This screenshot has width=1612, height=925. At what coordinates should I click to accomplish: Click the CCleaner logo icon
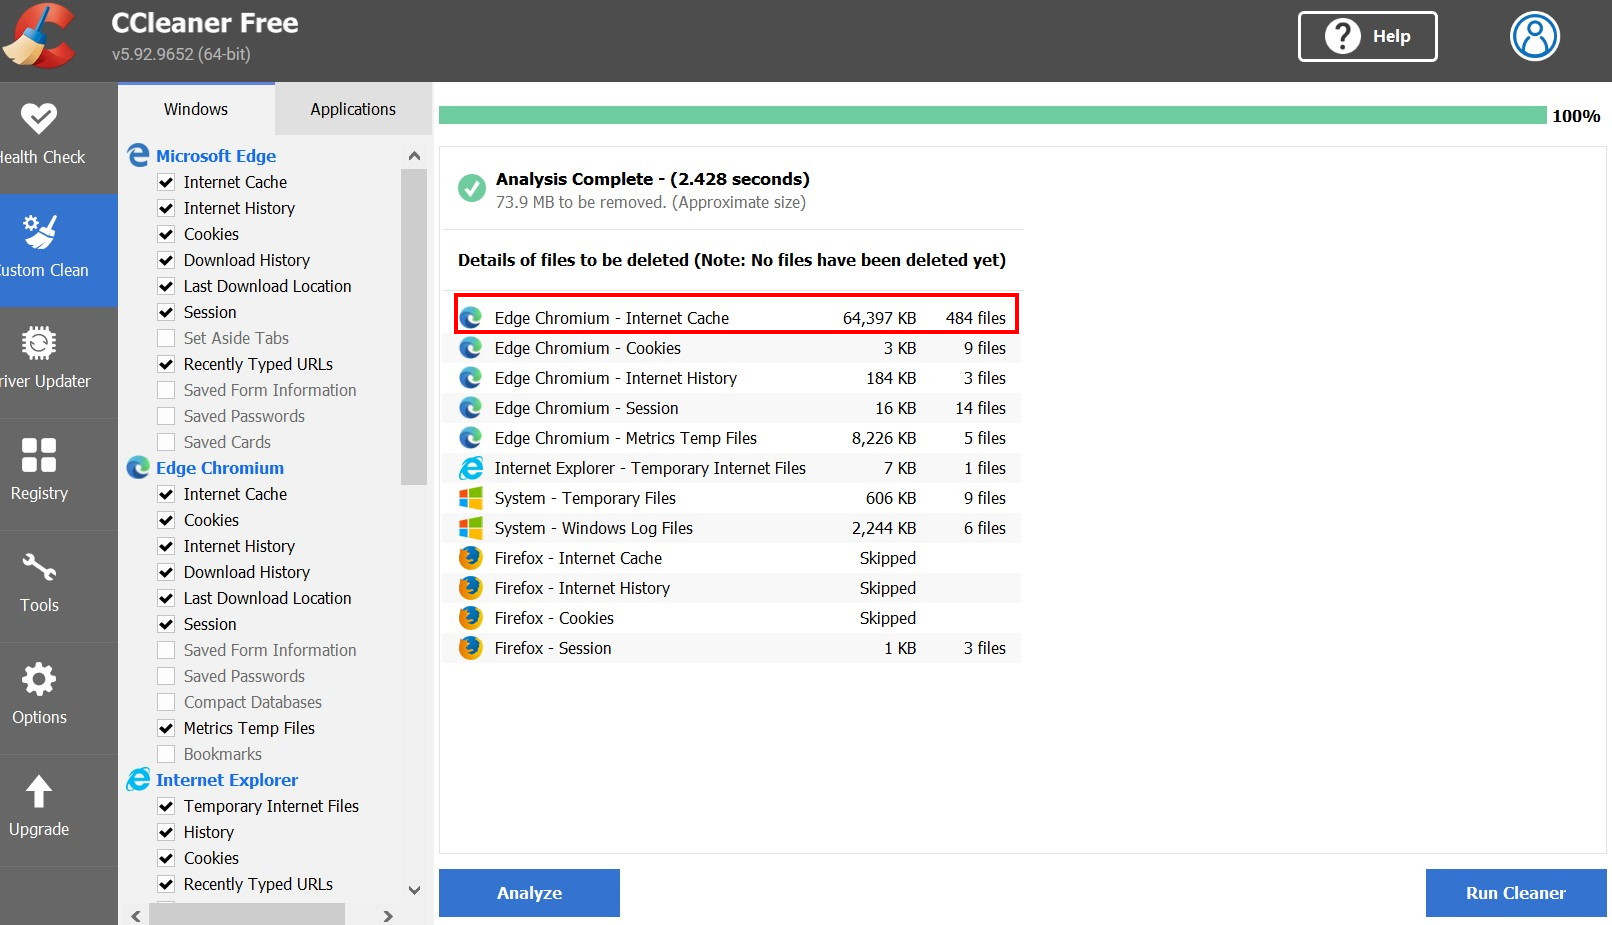pos(40,36)
